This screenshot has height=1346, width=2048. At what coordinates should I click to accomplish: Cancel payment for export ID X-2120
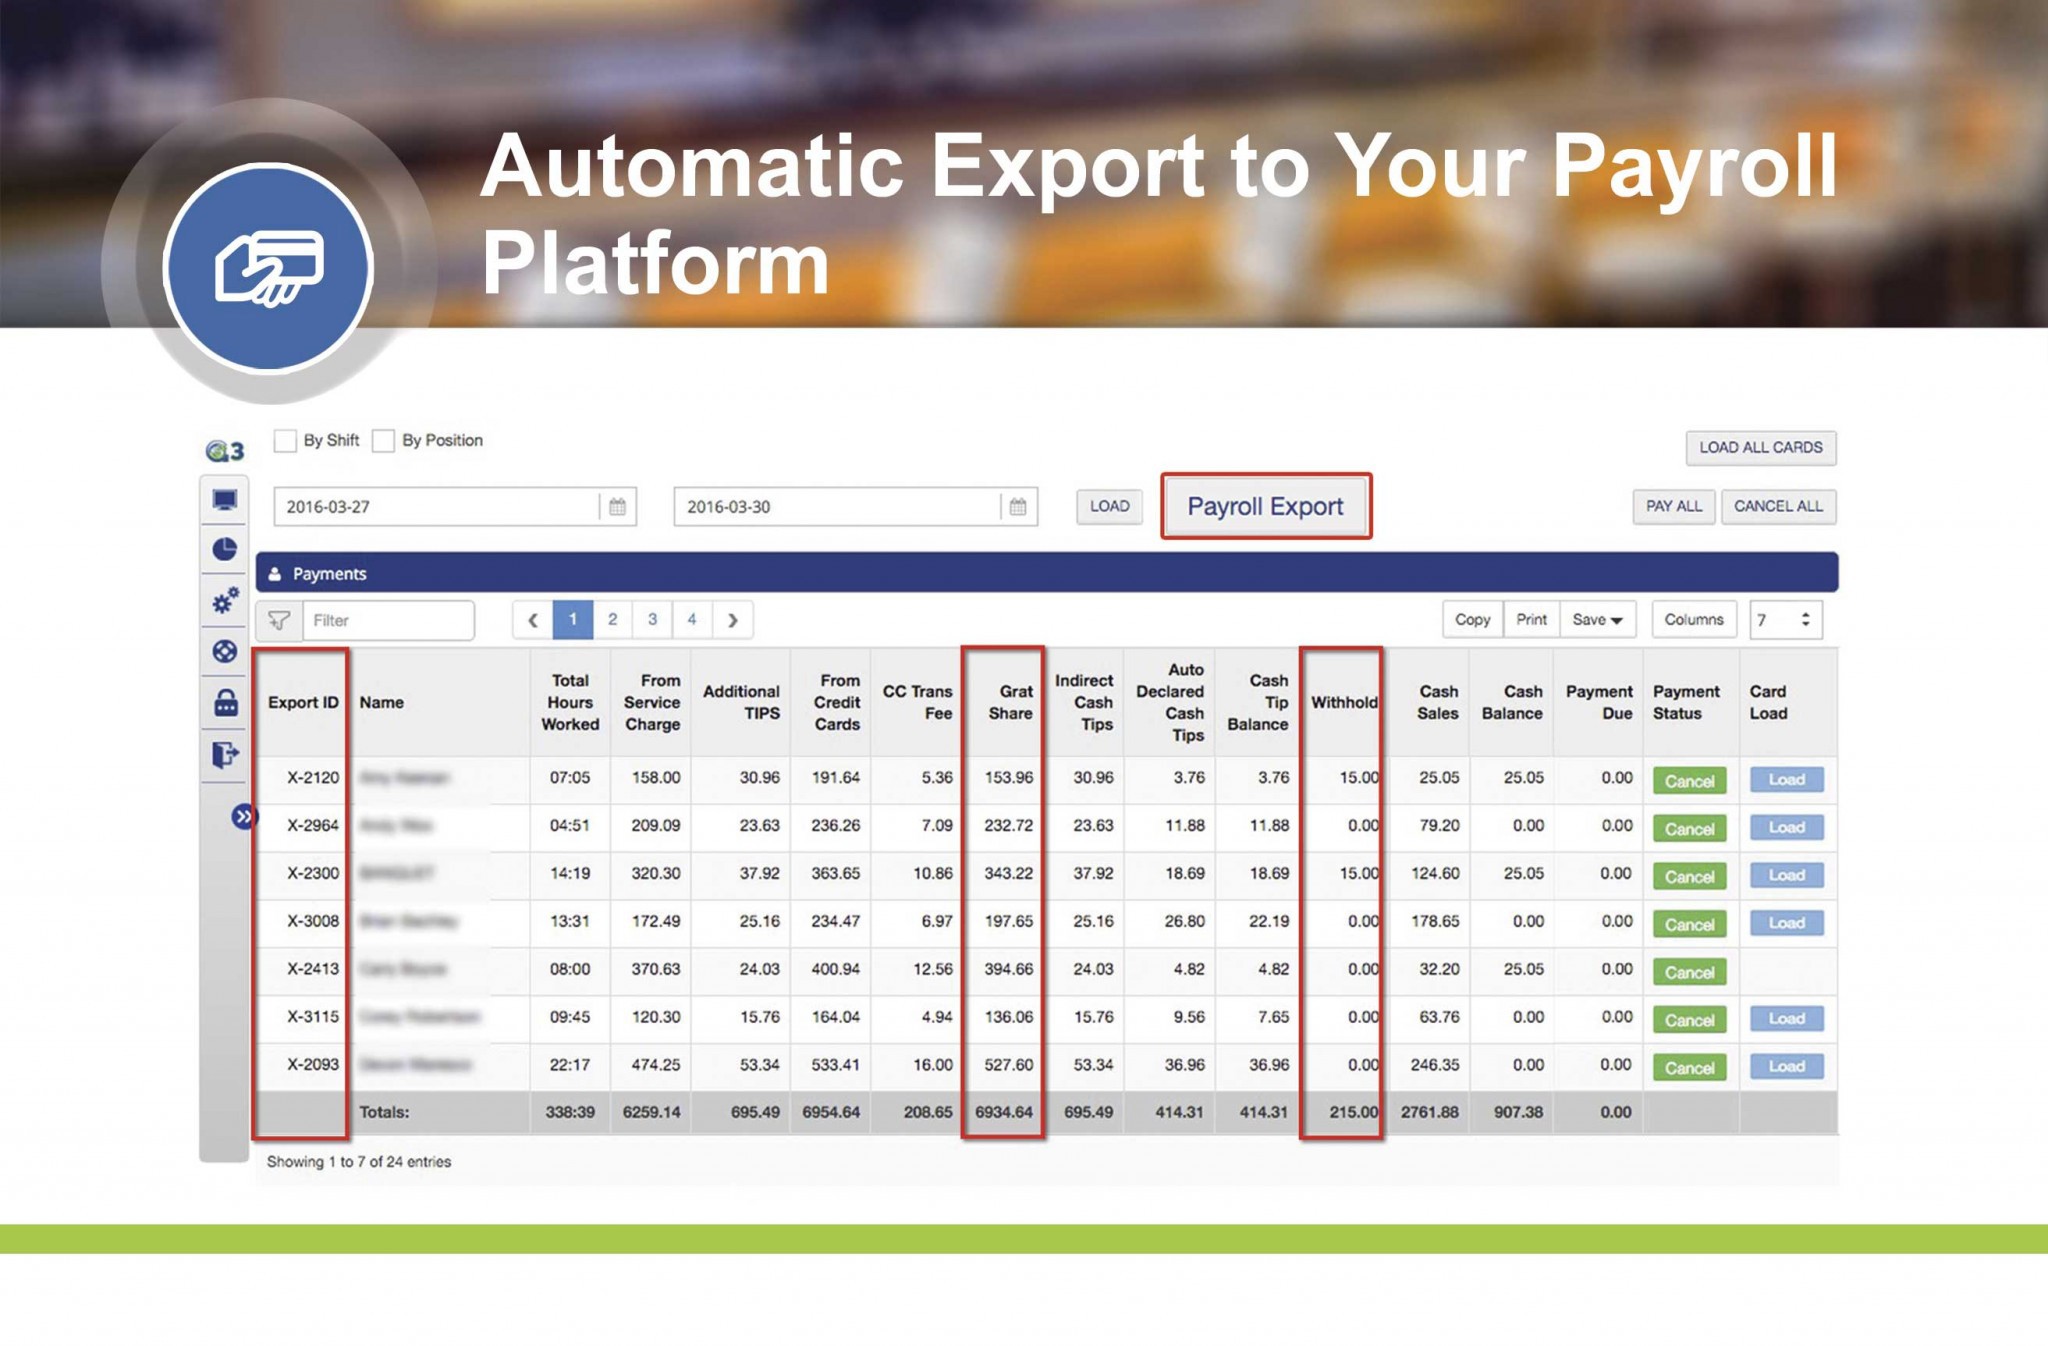coord(1689,781)
